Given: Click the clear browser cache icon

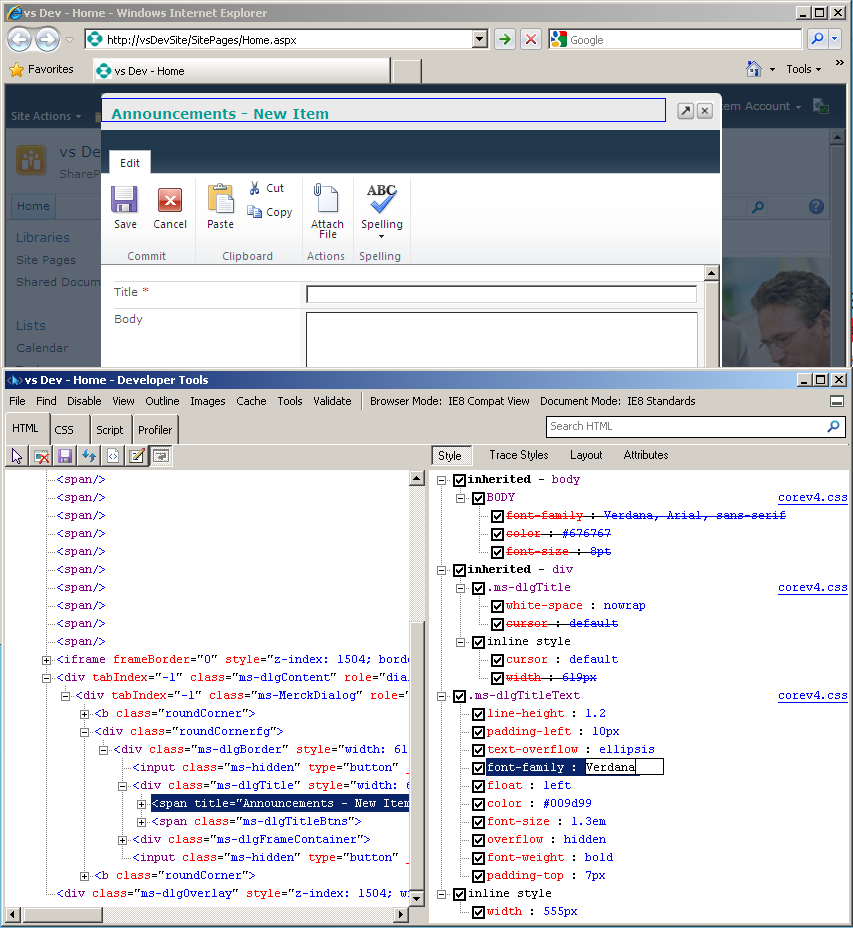Looking at the screenshot, I should [41, 456].
